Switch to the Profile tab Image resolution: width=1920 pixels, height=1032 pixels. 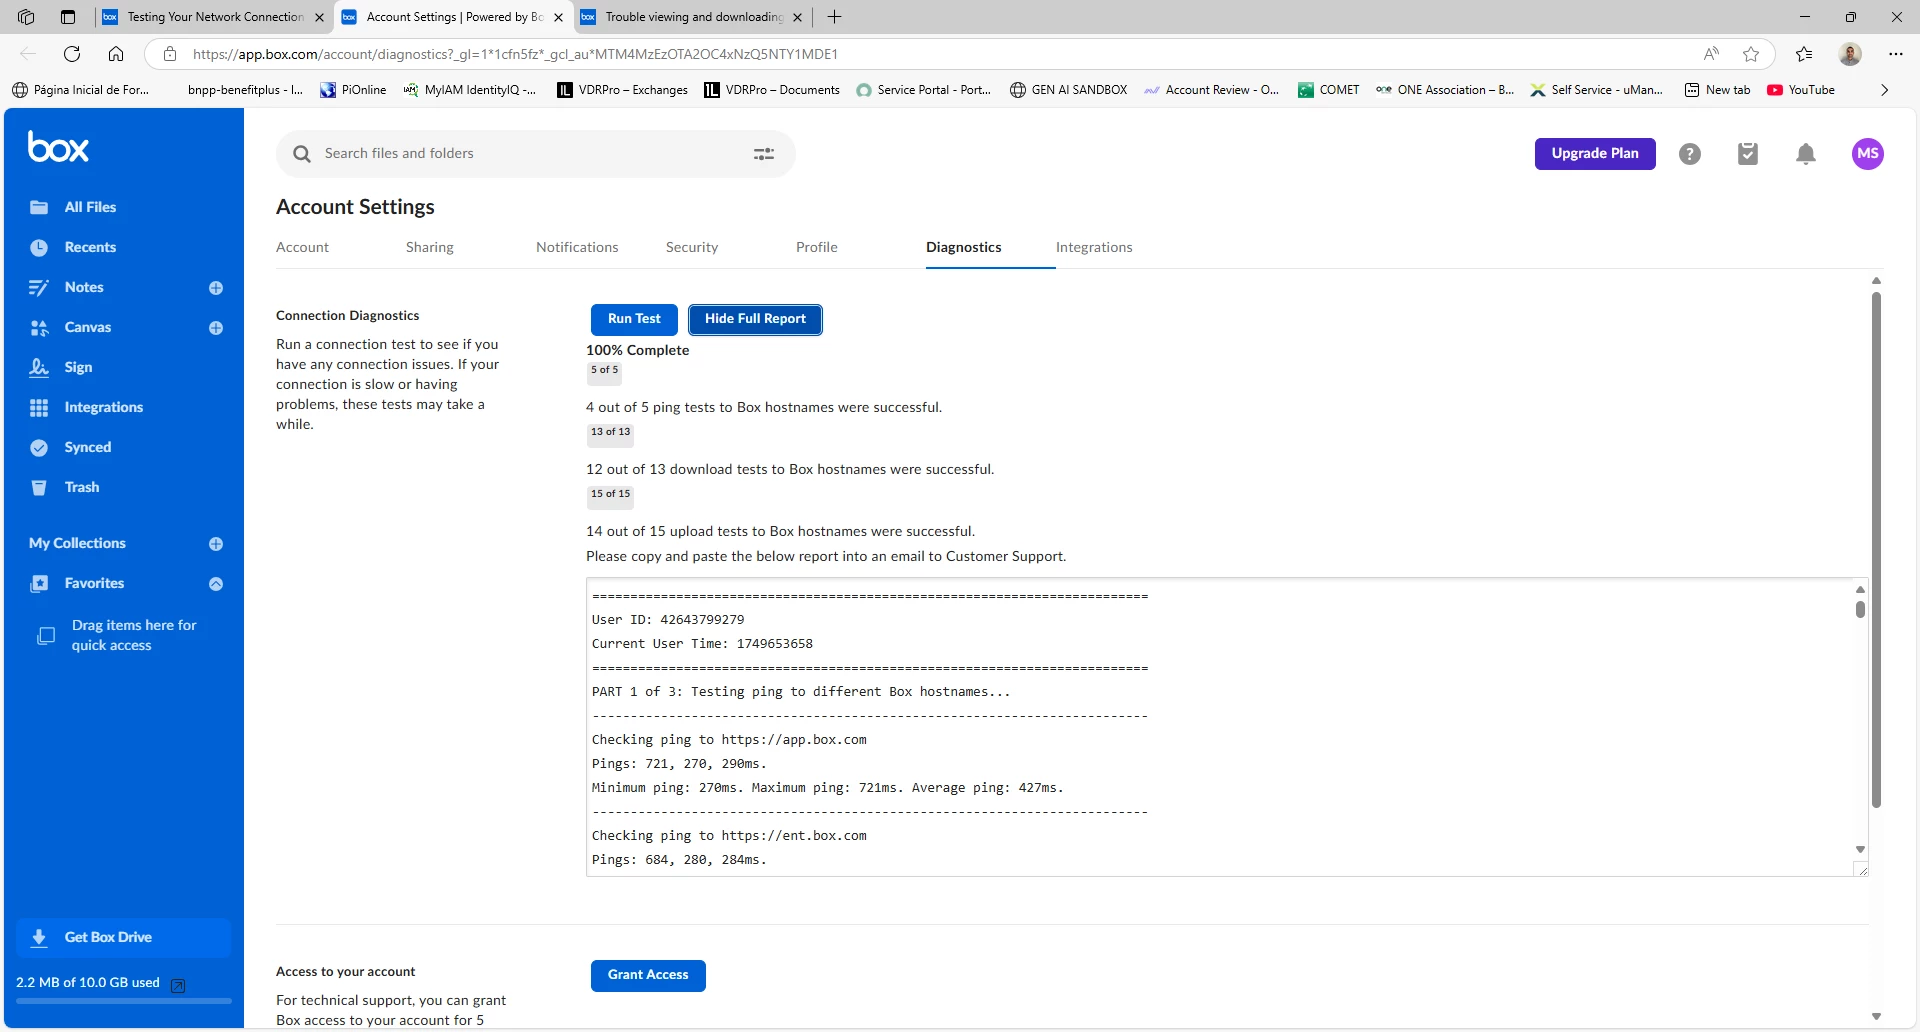tap(817, 247)
